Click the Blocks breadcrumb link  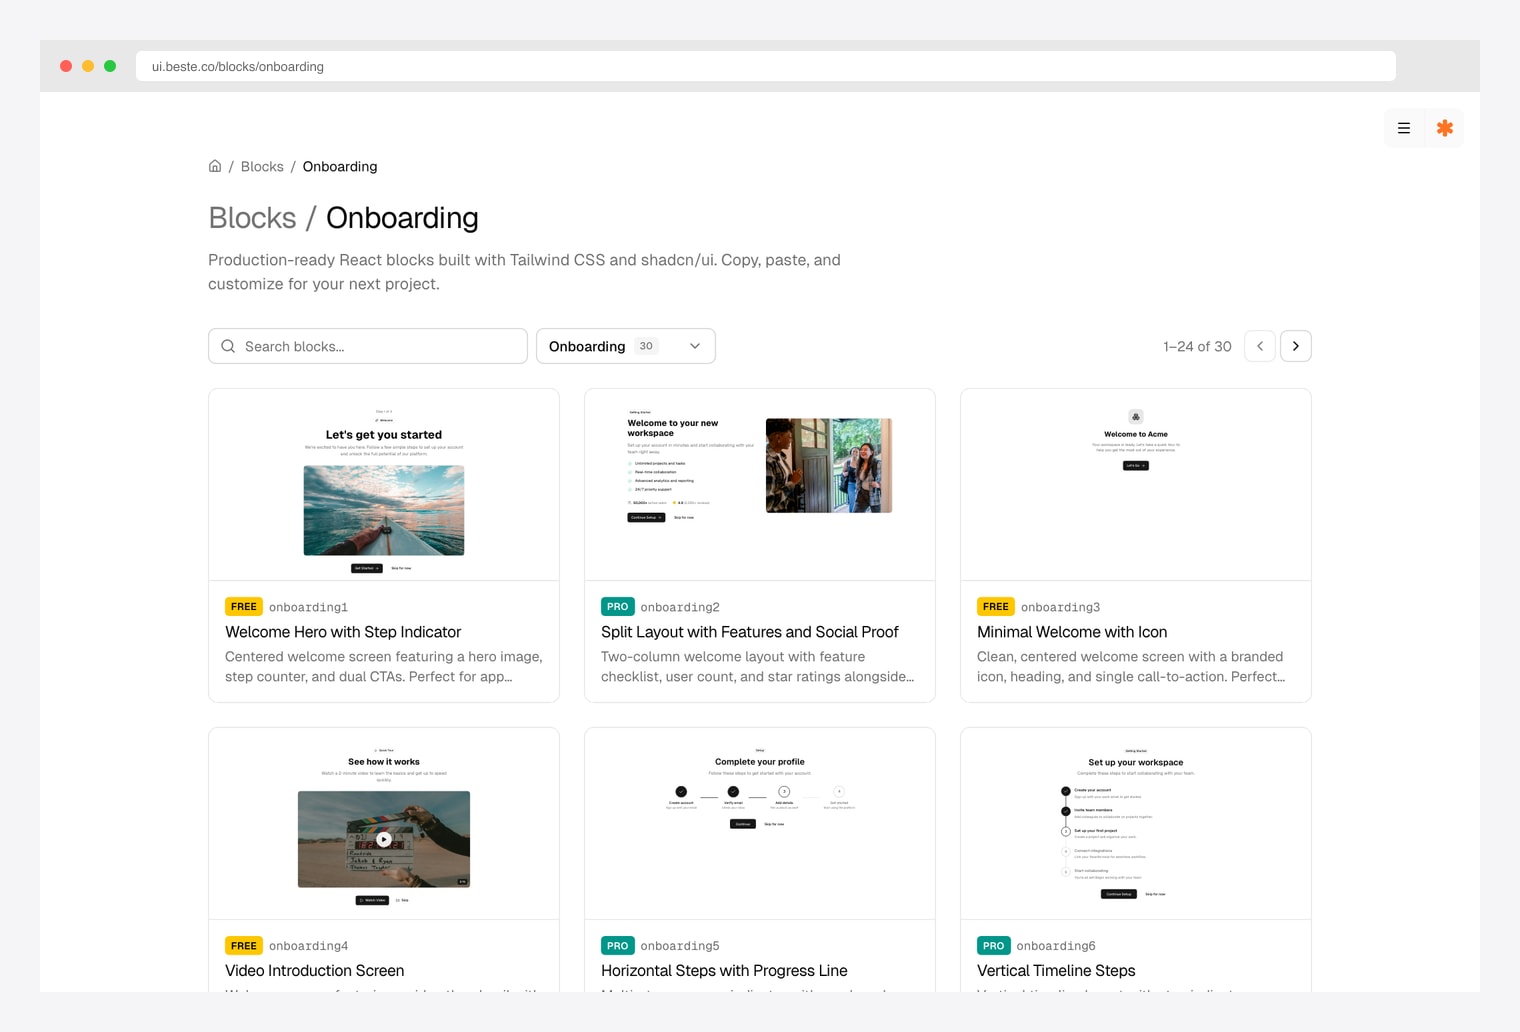point(262,166)
